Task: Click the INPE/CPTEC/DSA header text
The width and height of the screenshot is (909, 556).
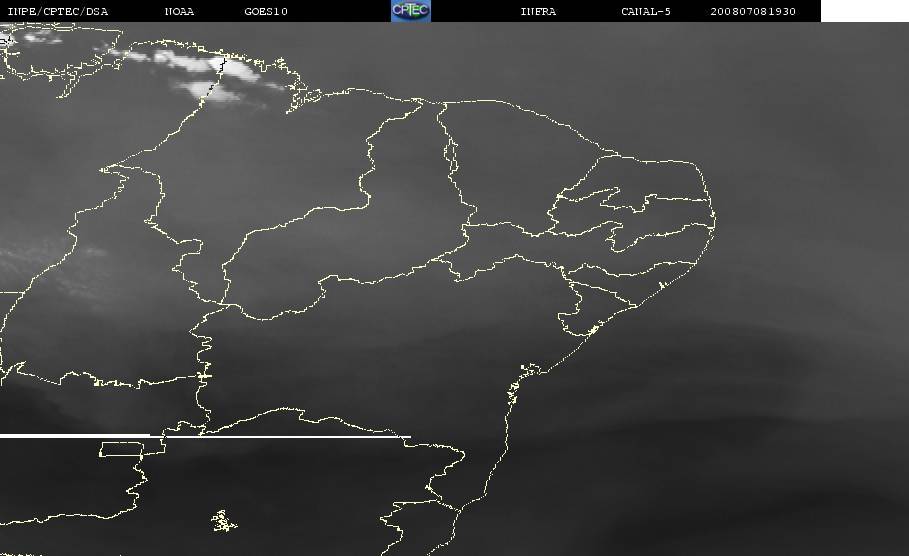Action: [x=57, y=11]
